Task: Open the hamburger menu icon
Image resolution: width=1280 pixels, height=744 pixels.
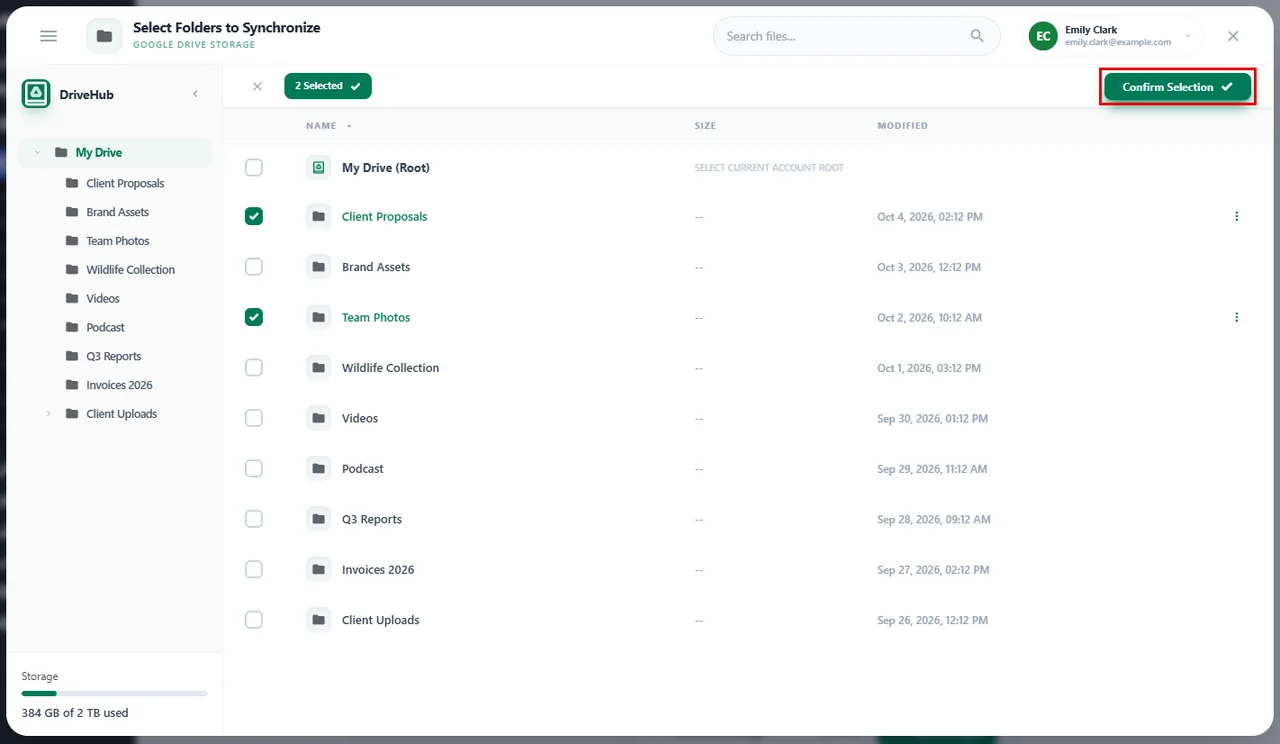Action: click(49, 36)
